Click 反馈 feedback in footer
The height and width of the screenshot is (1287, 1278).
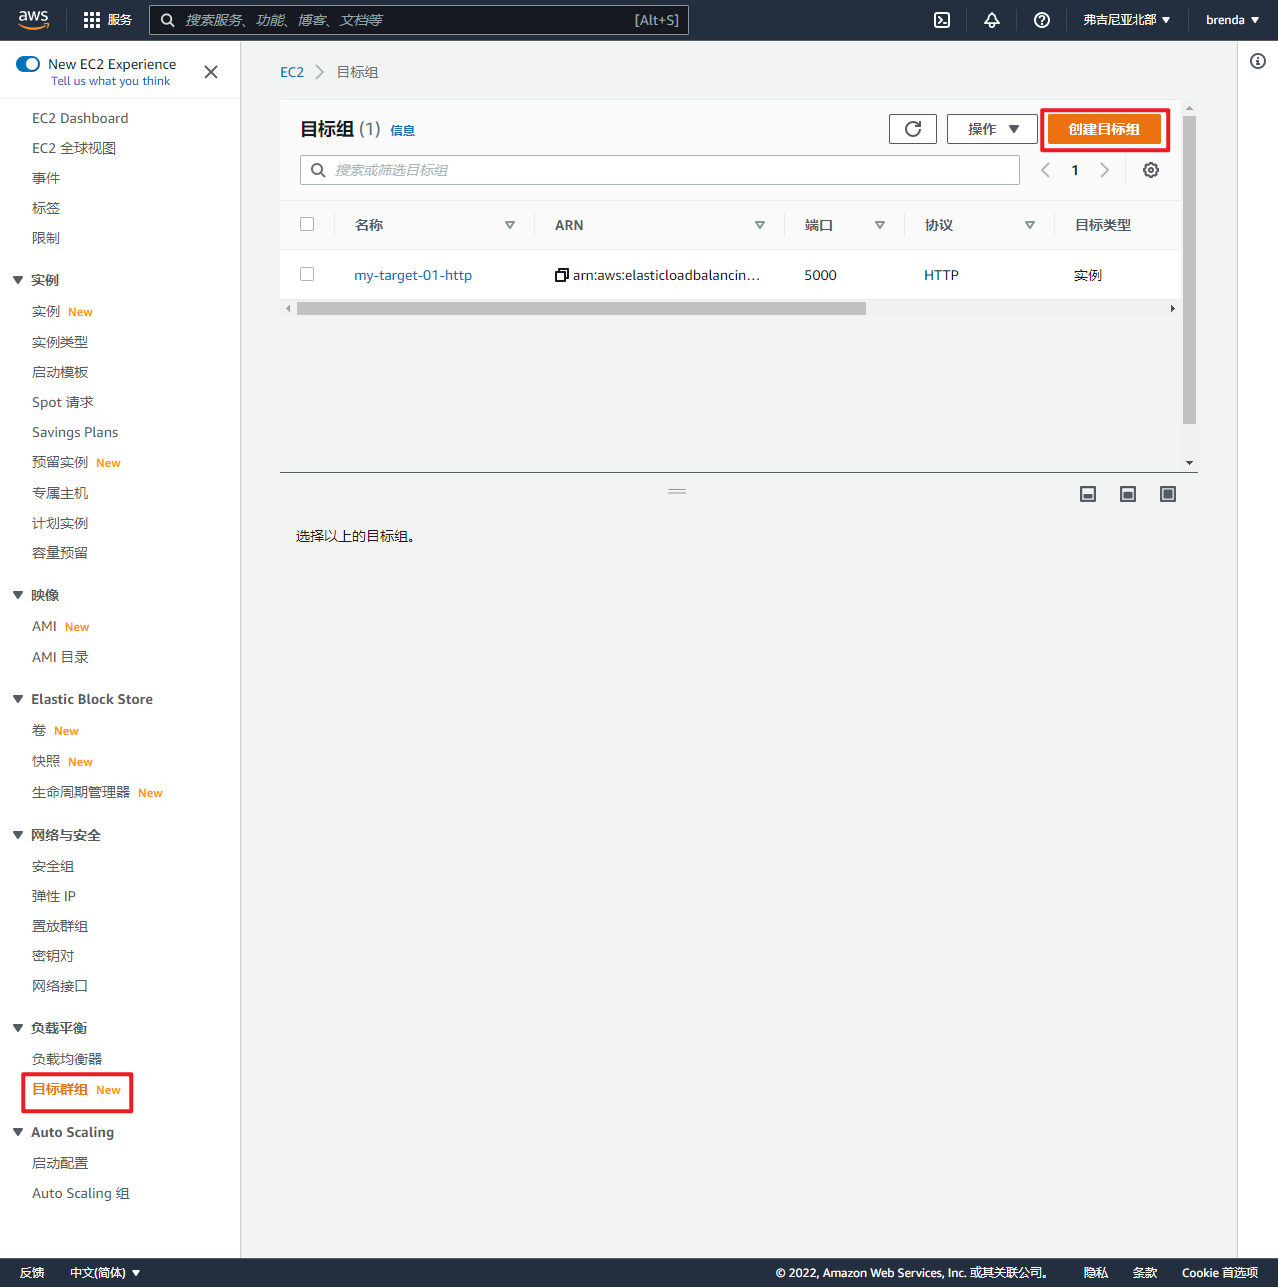tap(32, 1273)
